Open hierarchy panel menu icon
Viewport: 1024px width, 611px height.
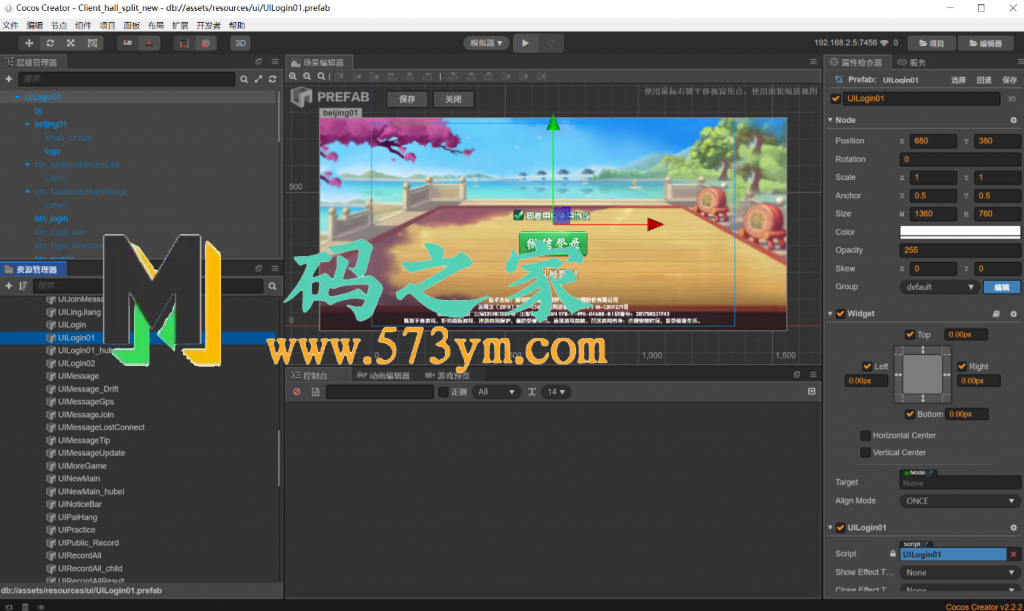click(x=275, y=62)
